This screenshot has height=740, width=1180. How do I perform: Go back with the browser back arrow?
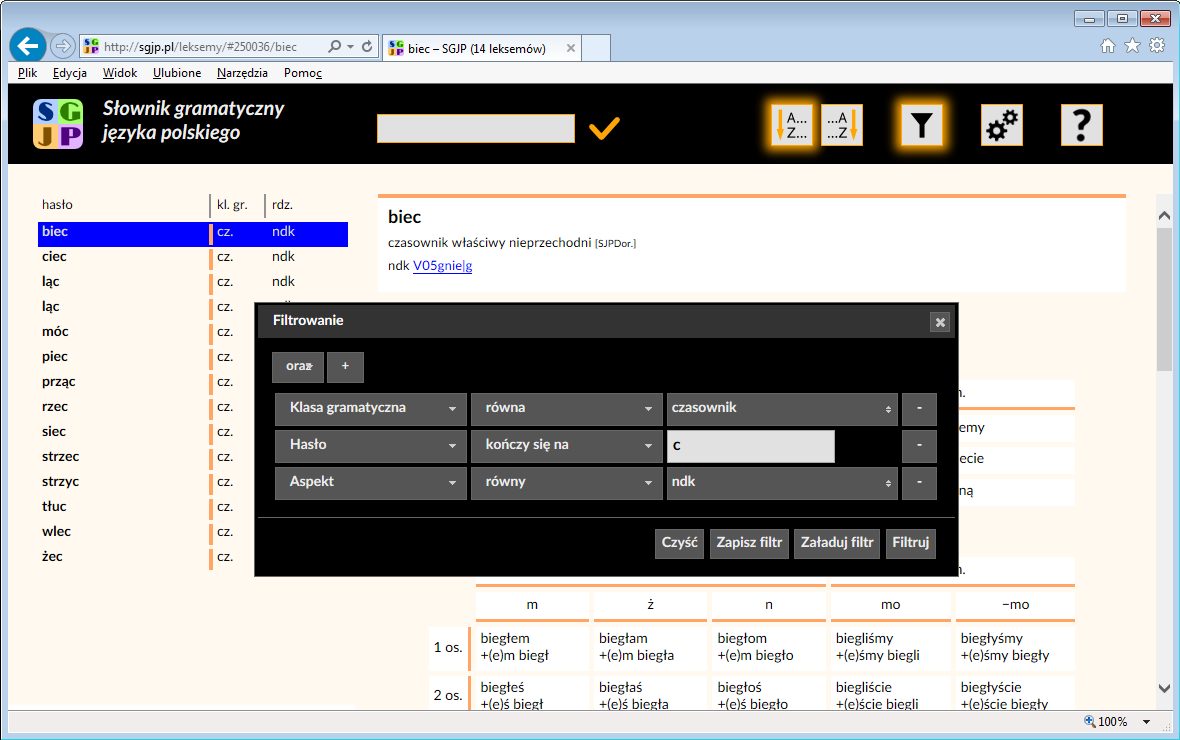(29, 46)
